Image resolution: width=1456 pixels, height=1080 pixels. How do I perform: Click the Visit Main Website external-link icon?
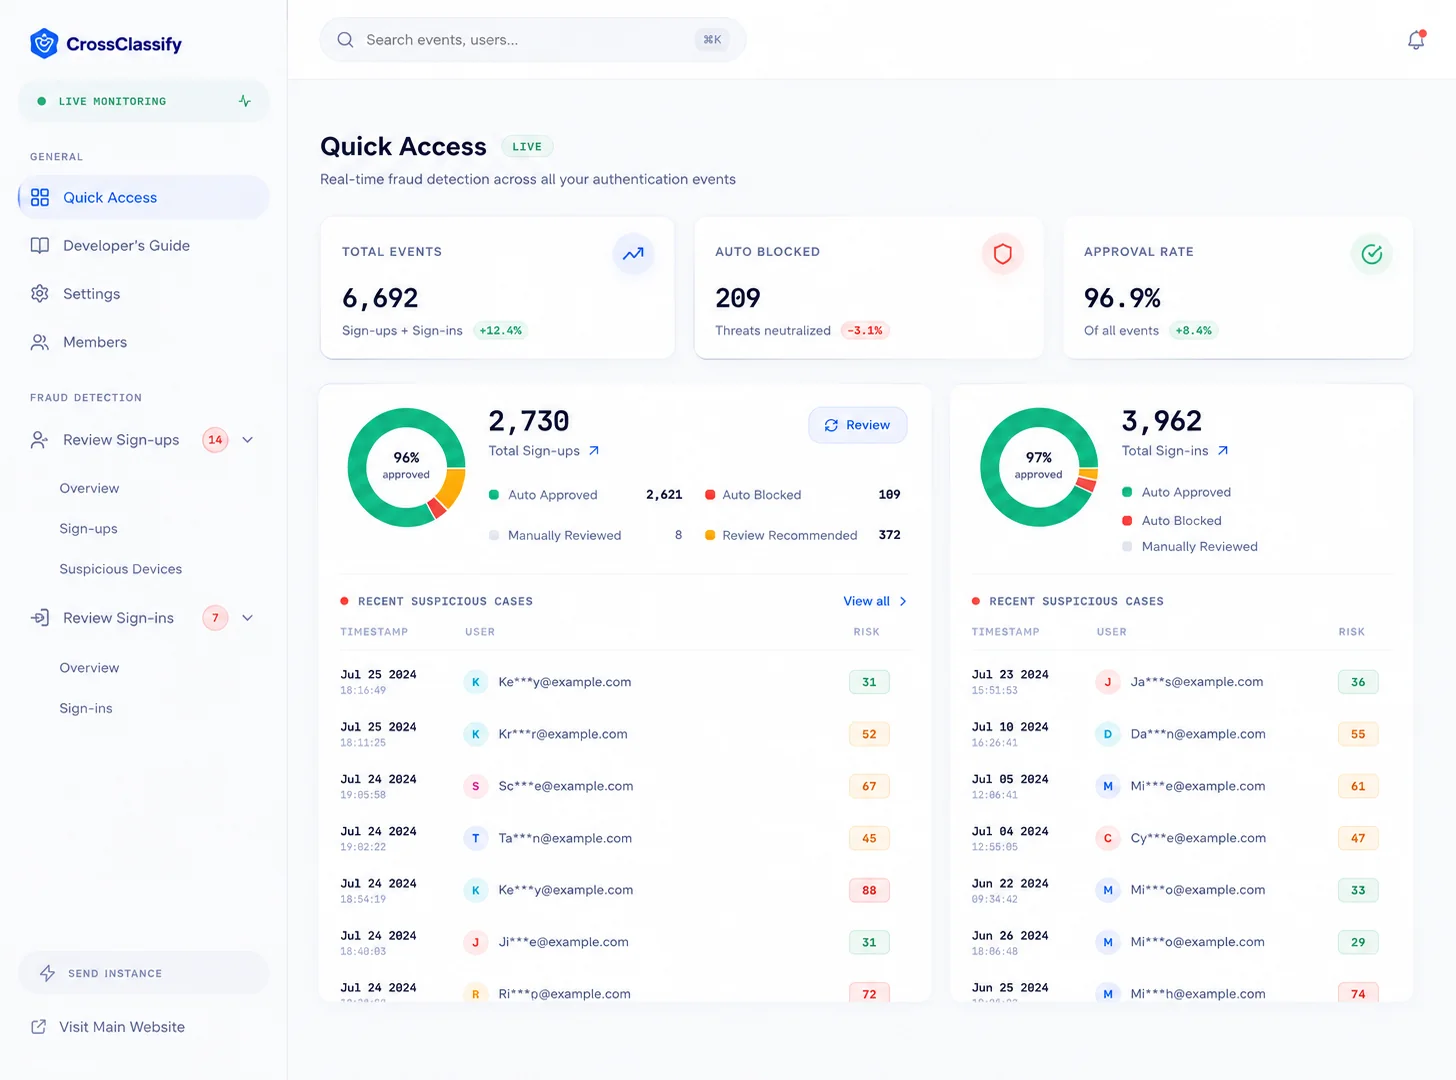(39, 1027)
